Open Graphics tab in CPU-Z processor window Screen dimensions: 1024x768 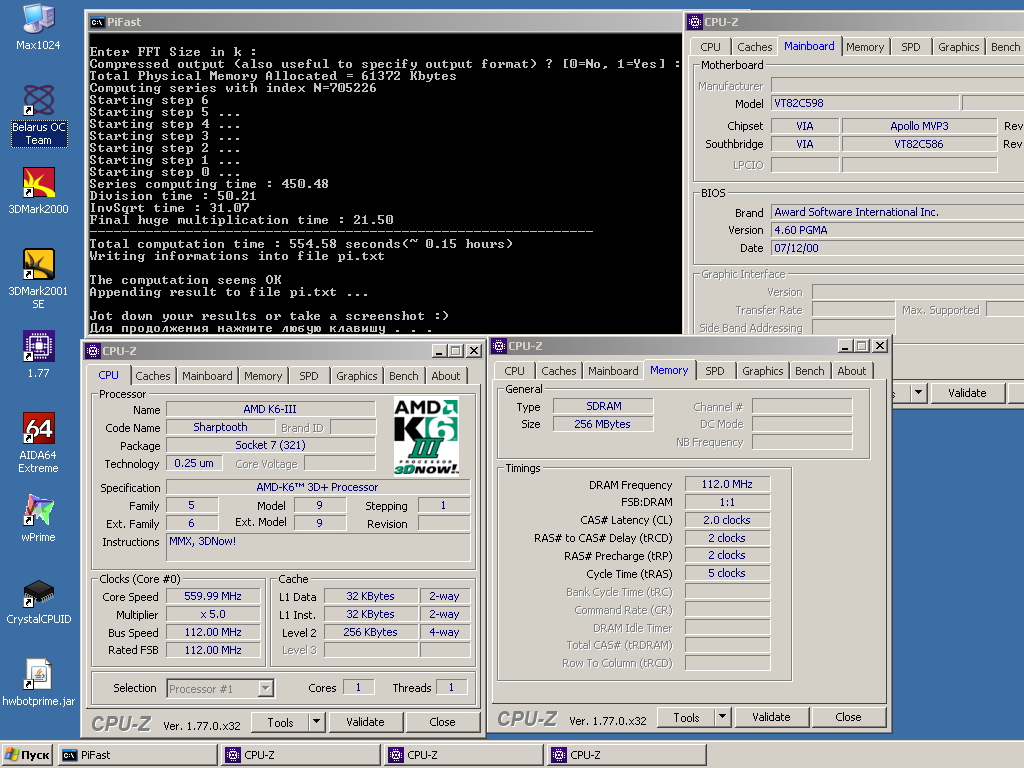click(x=357, y=376)
